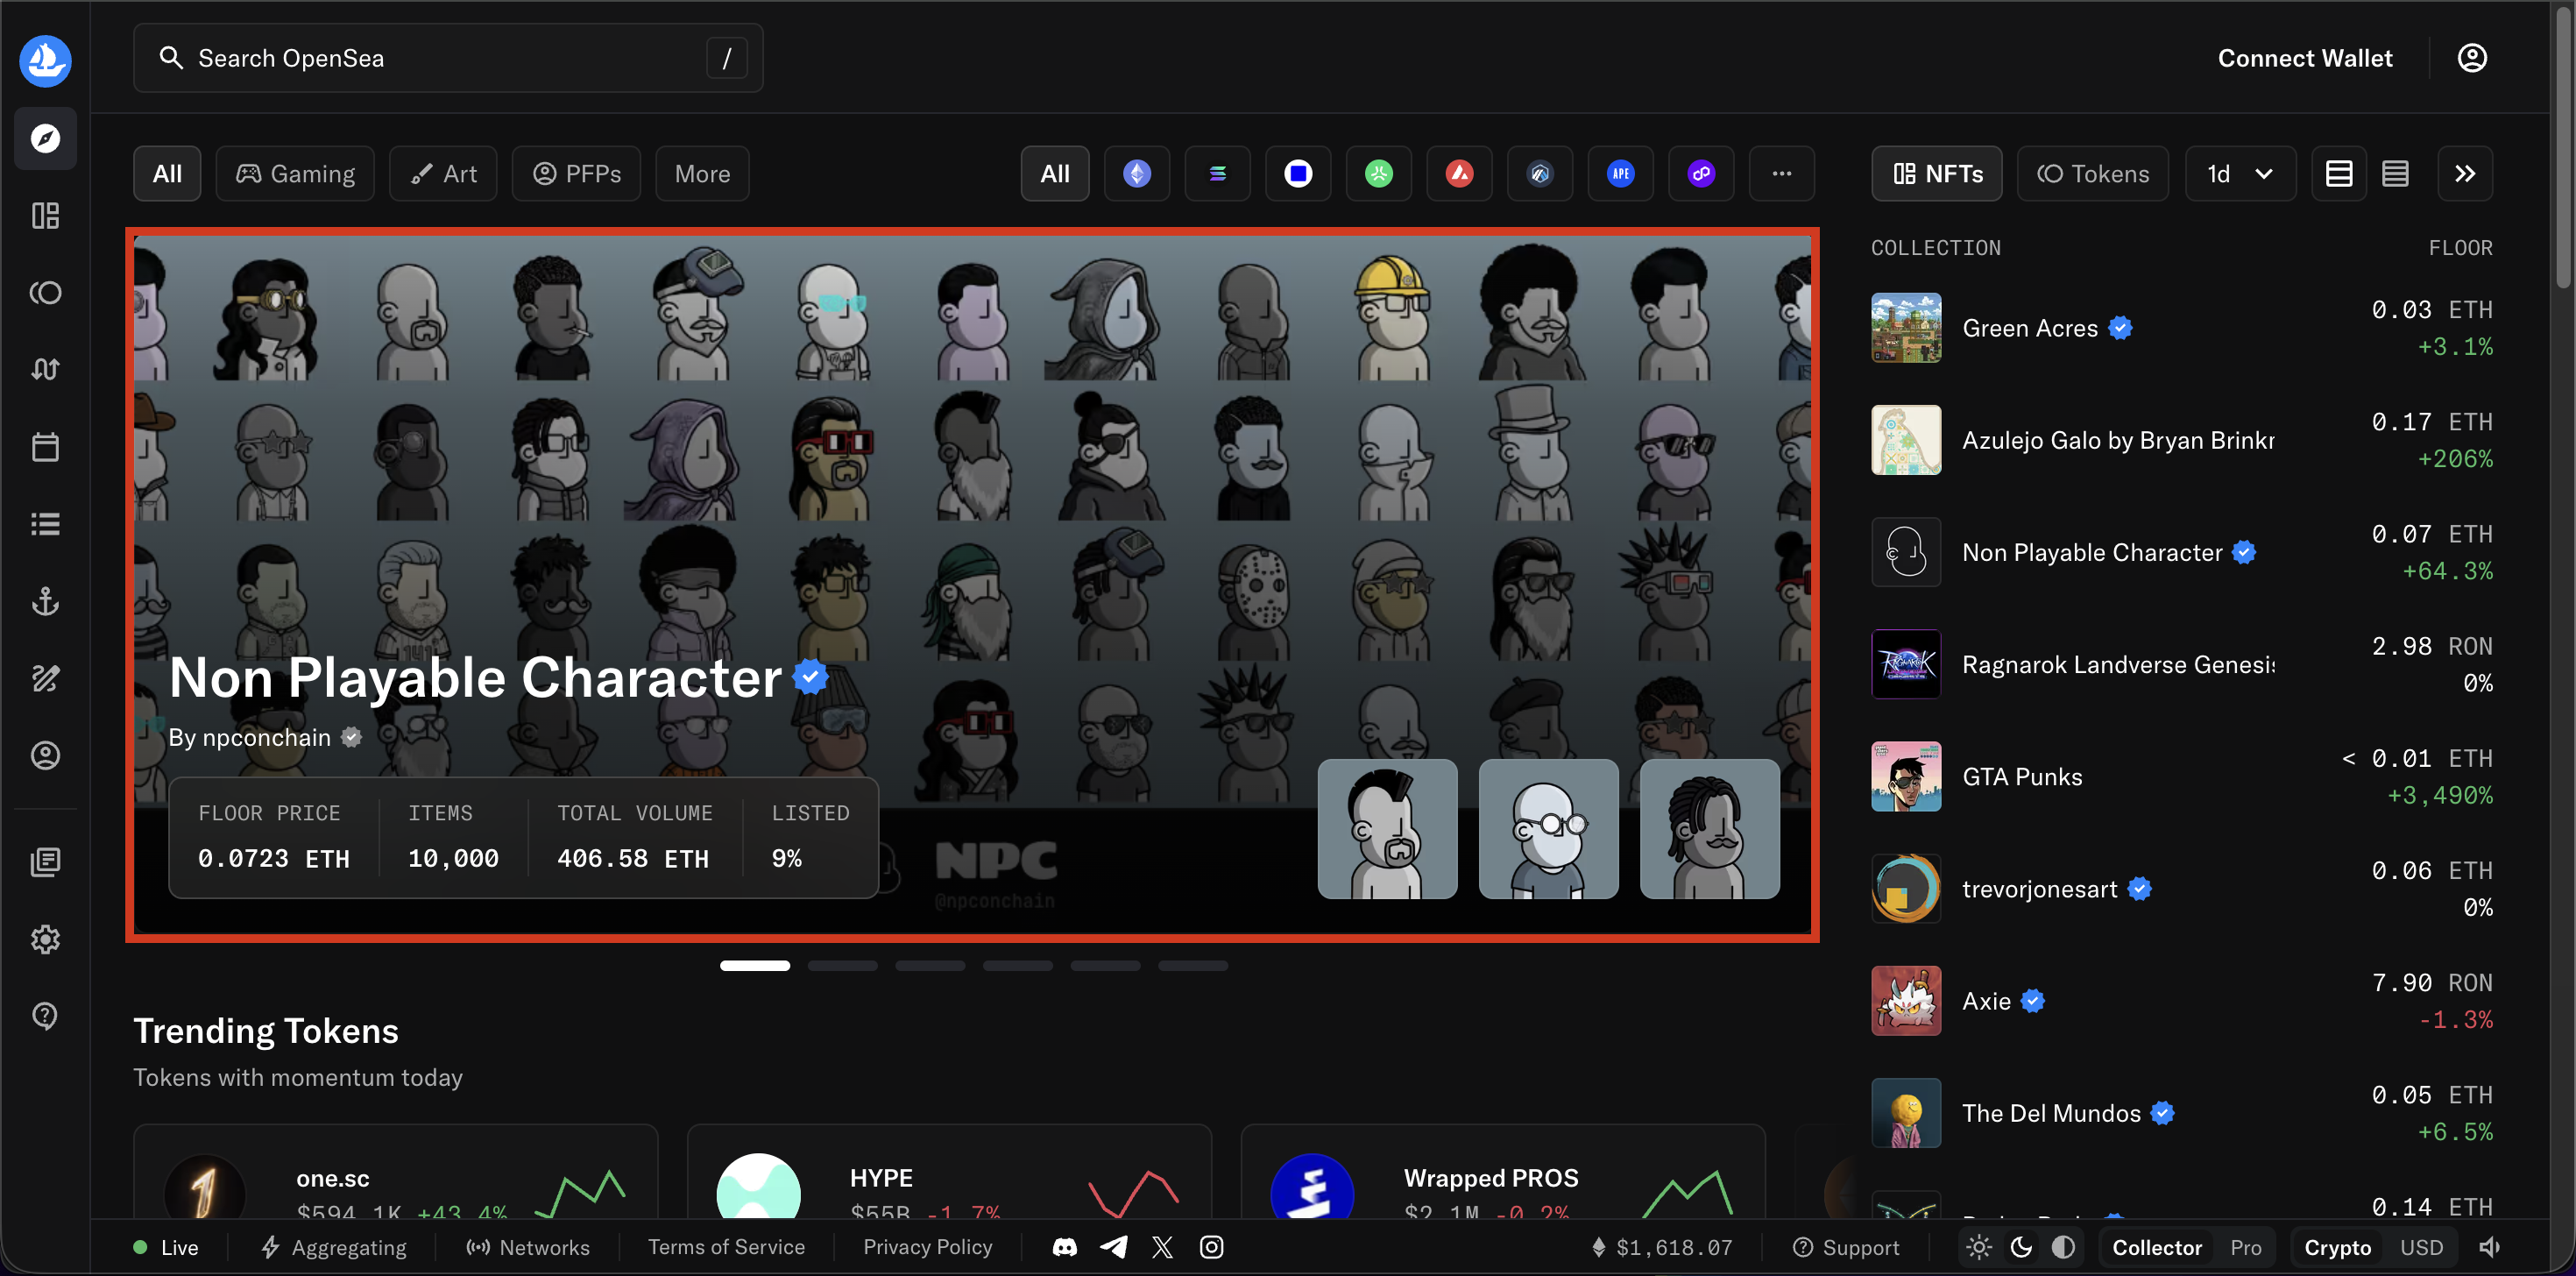Select the All chains filter
2576x1276 pixels.
pyautogui.click(x=1055, y=174)
